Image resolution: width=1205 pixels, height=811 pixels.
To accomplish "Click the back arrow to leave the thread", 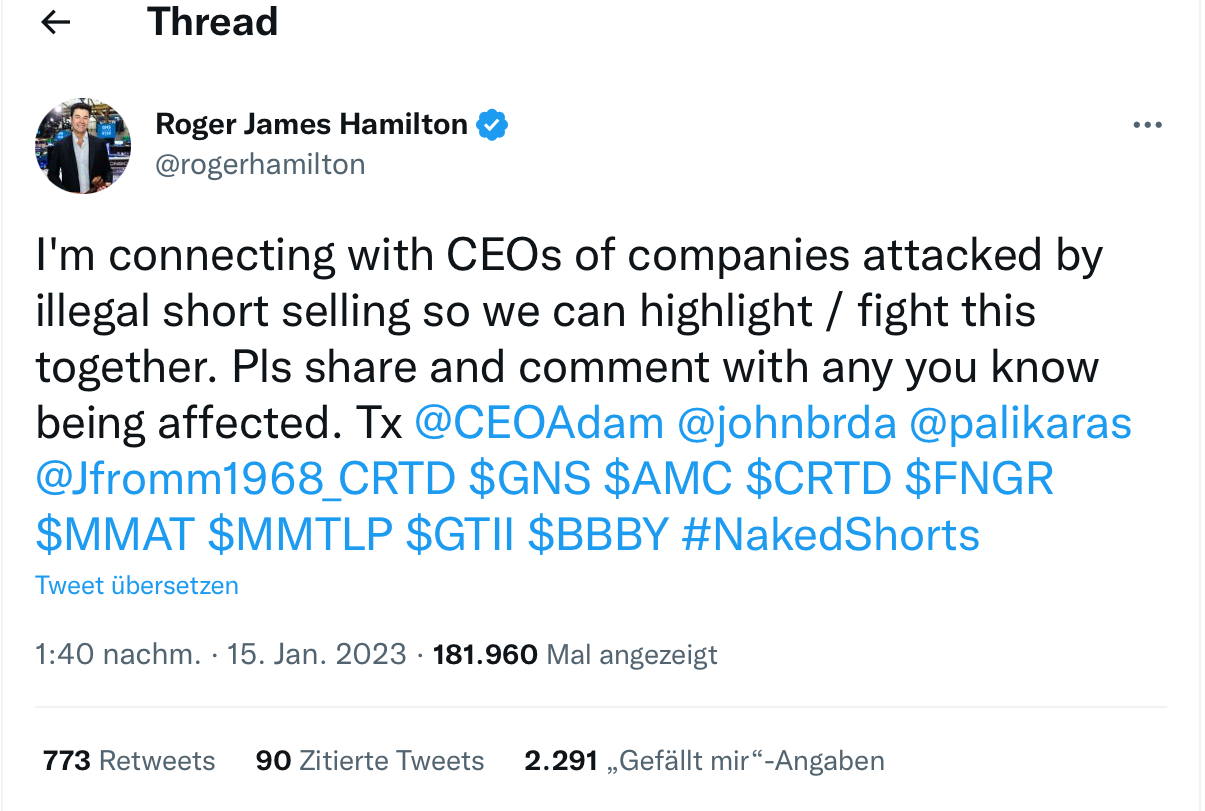I will [x=55, y=22].
